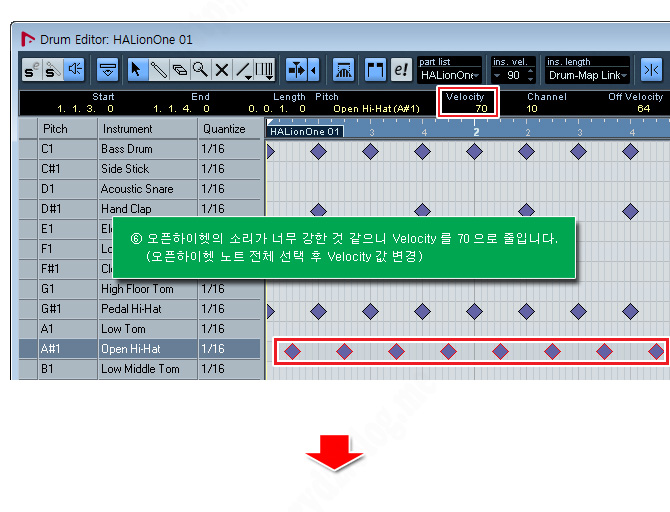This screenshot has height=512, width=670.
Task: Click the Pitch column header
Action: [68, 129]
